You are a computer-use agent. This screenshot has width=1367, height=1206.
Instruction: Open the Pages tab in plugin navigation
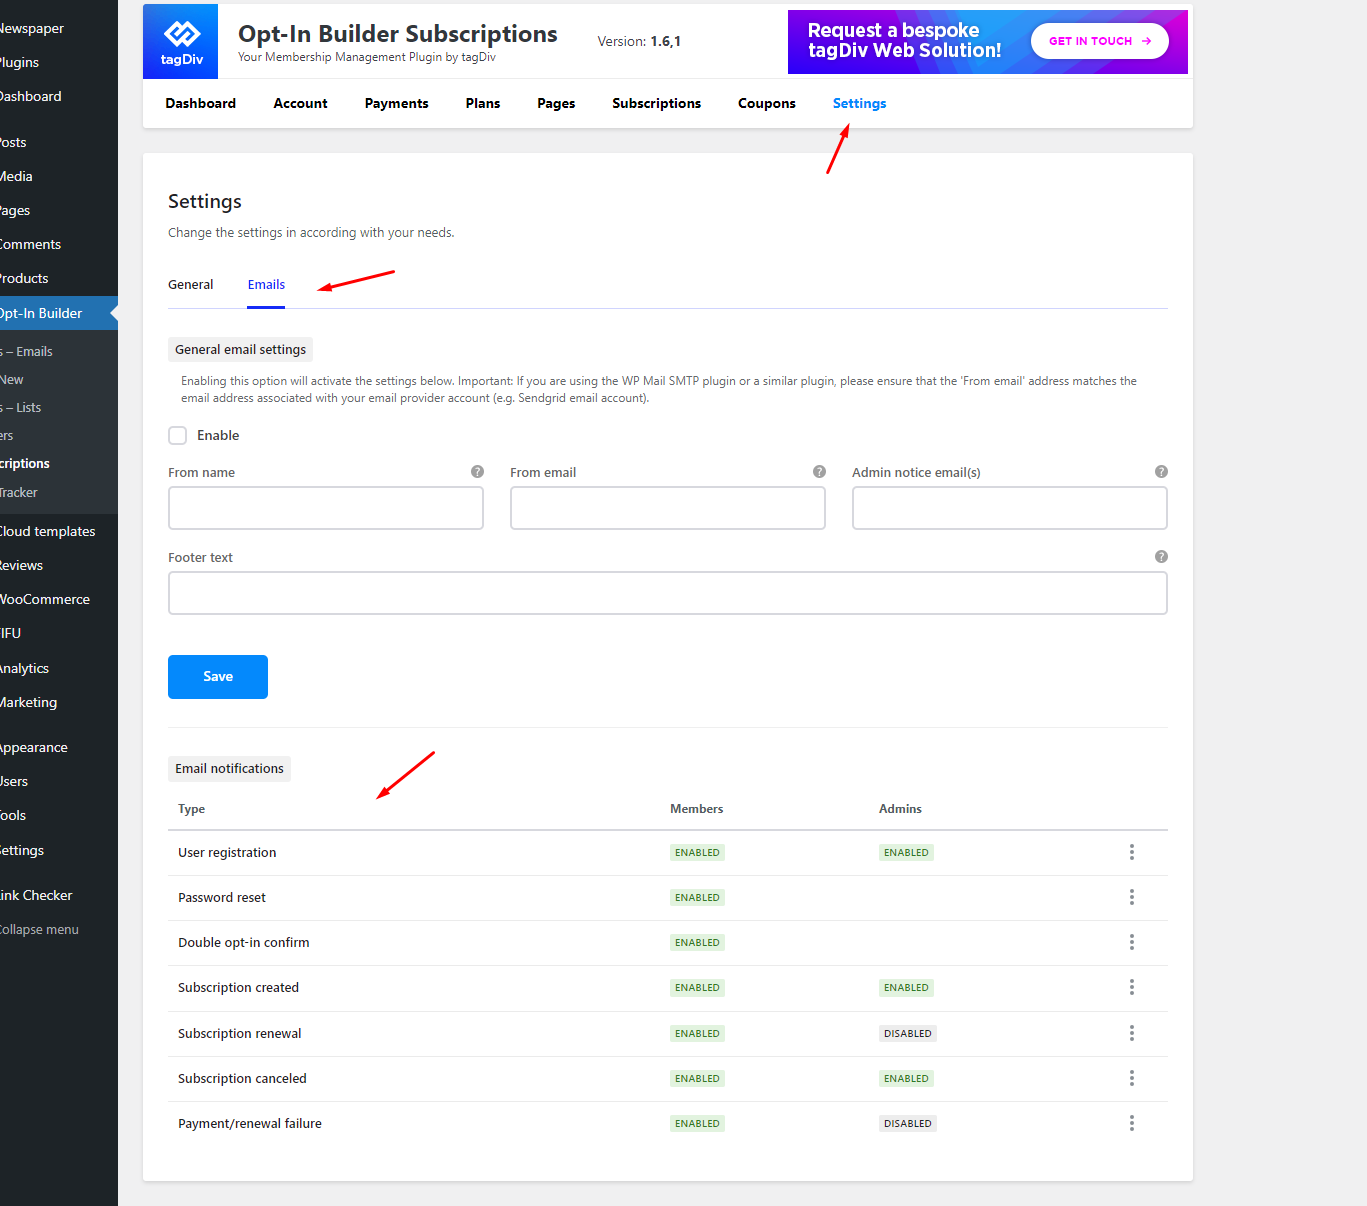[x=556, y=103]
